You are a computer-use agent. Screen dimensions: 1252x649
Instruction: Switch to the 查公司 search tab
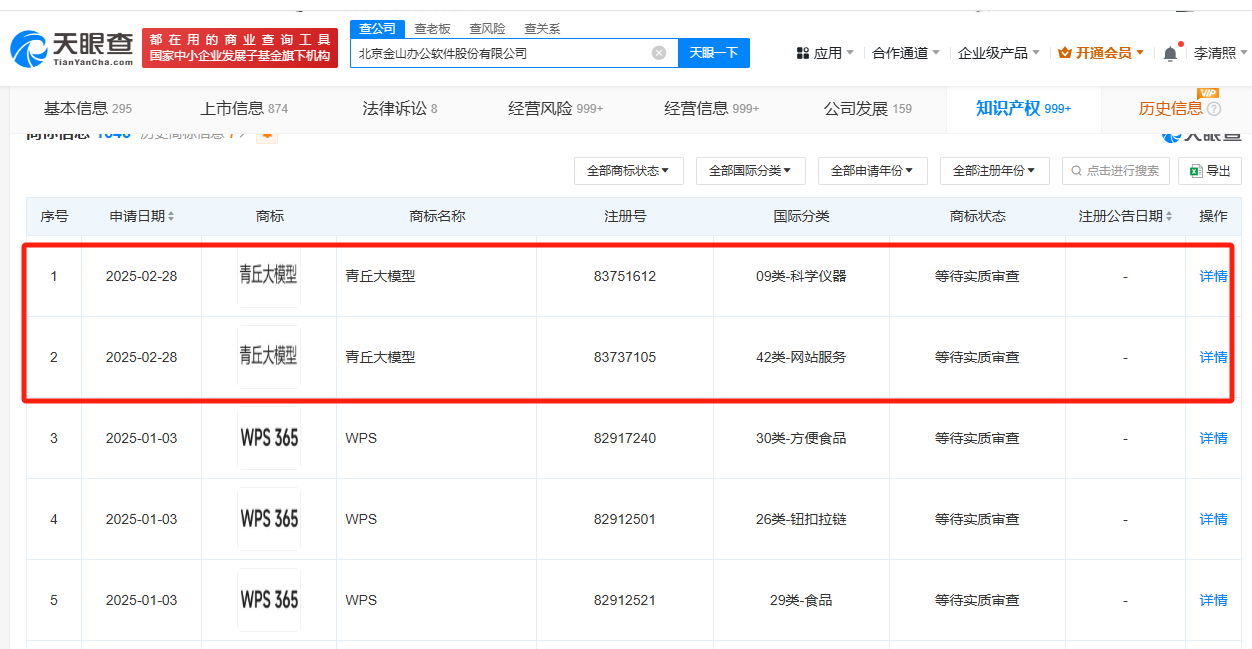click(x=378, y=28)
